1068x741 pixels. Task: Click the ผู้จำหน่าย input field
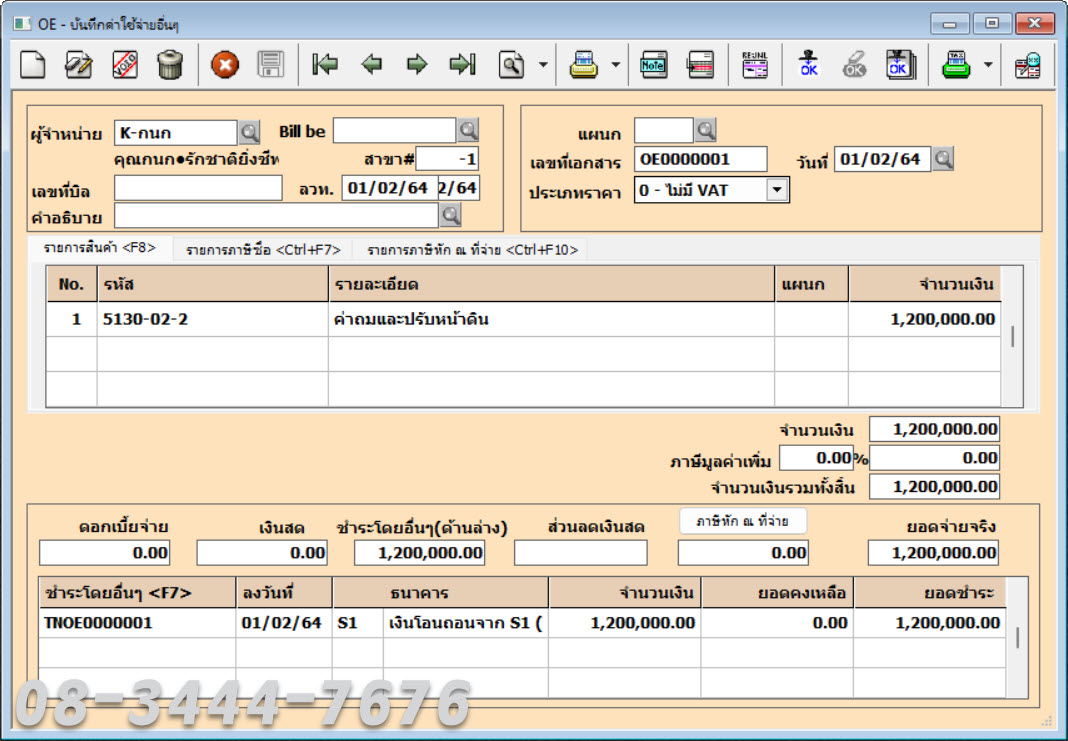tap(176, 133)
